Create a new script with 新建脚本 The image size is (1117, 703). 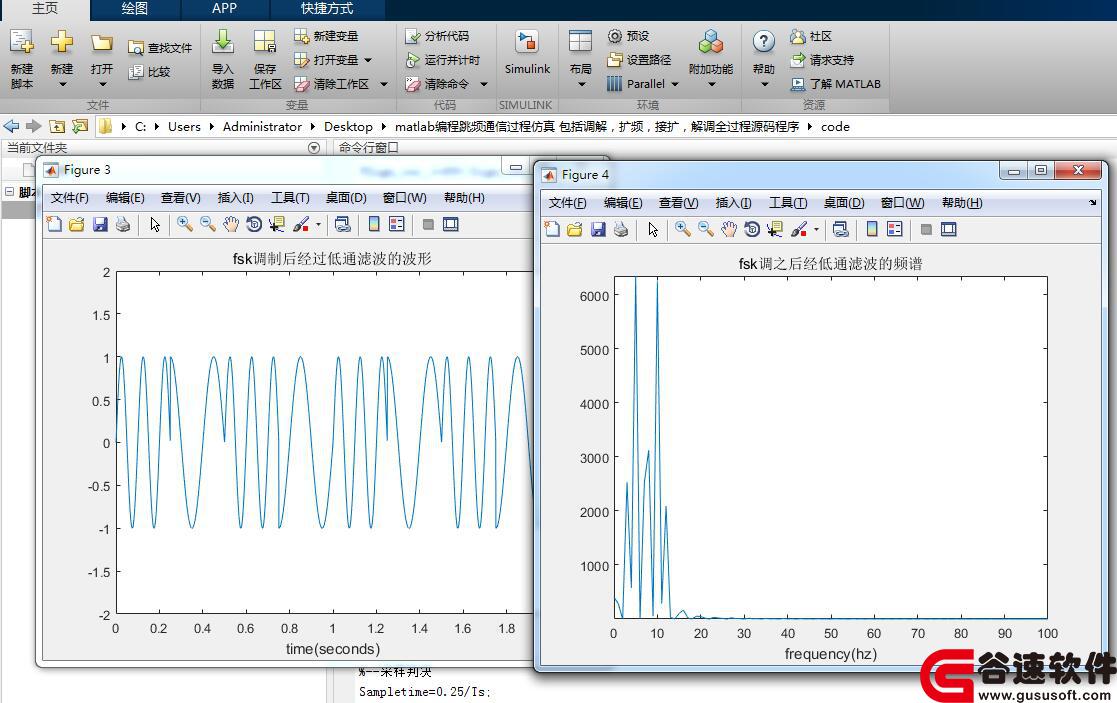point(21,59)
